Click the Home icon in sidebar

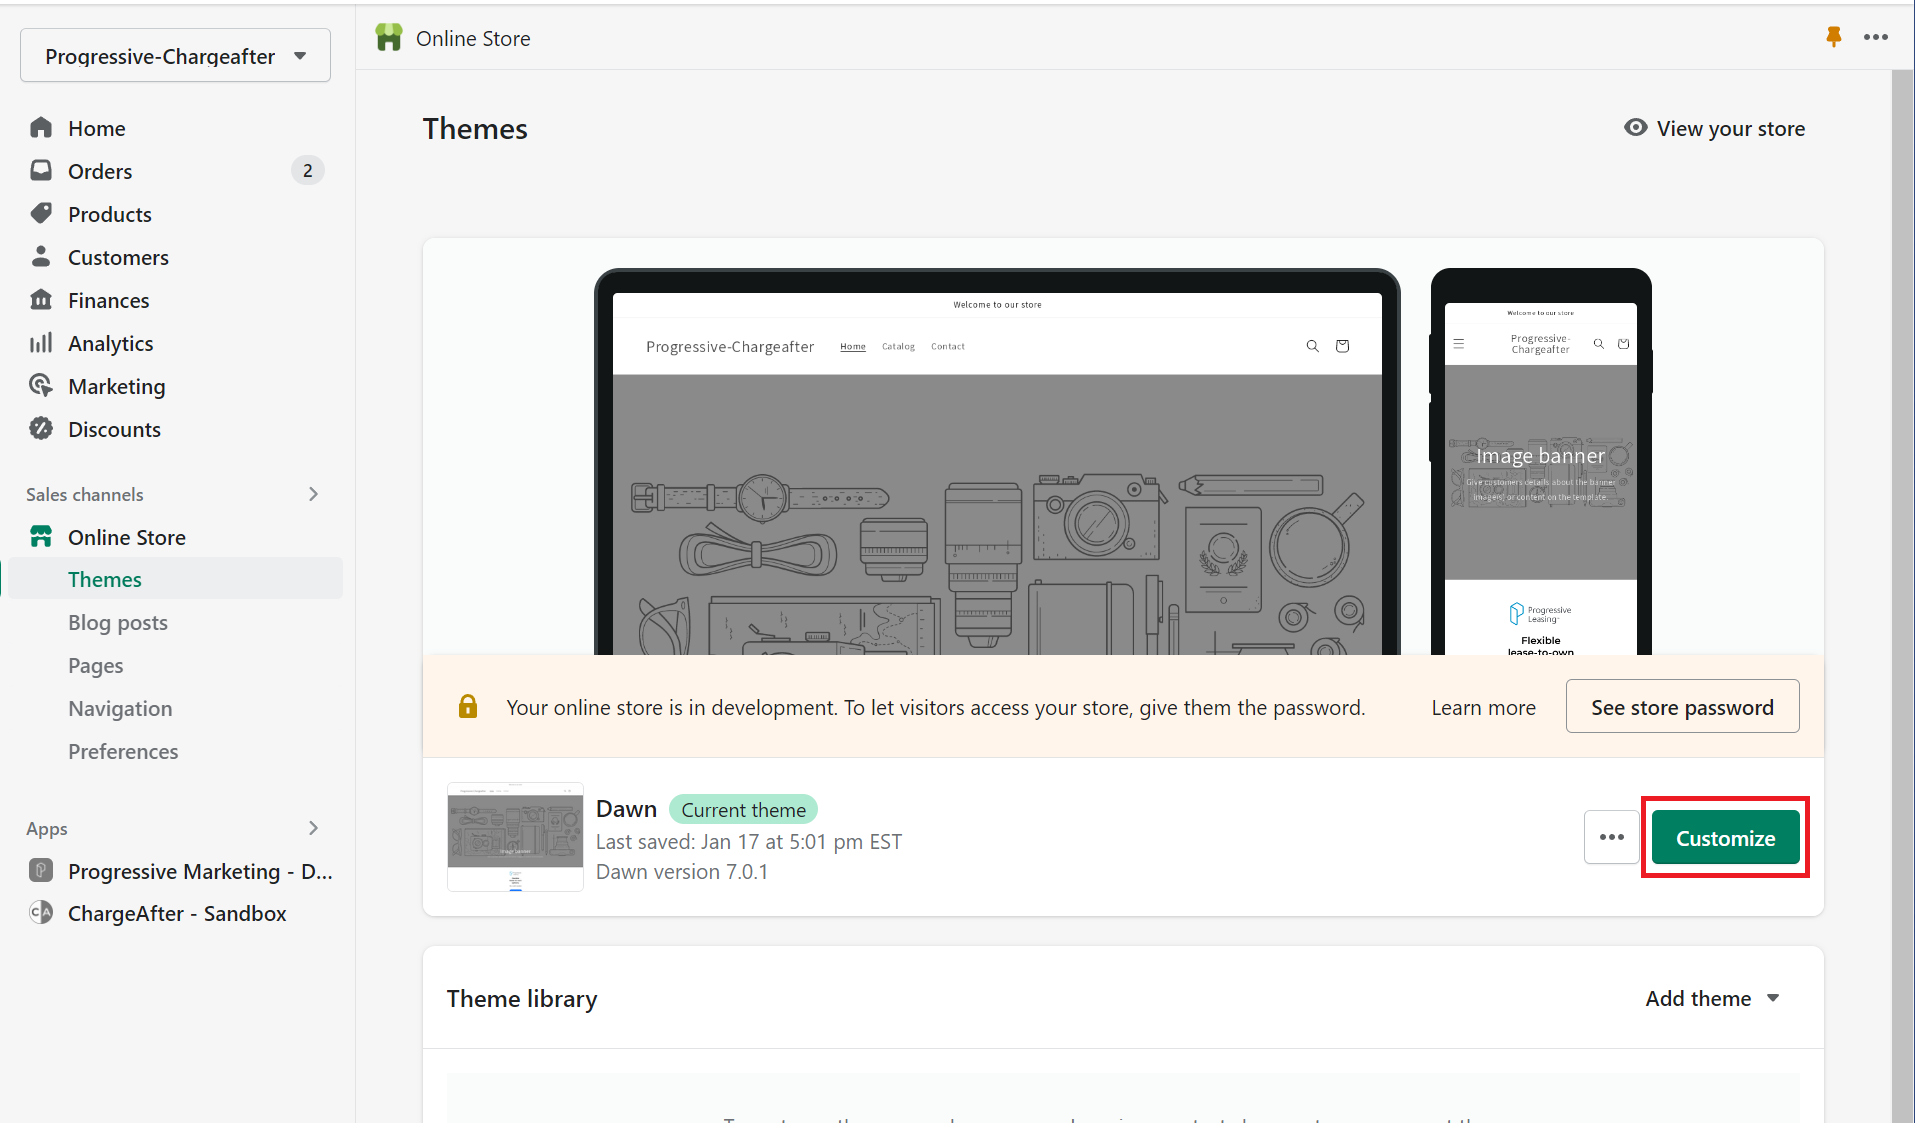pos(41,128)
